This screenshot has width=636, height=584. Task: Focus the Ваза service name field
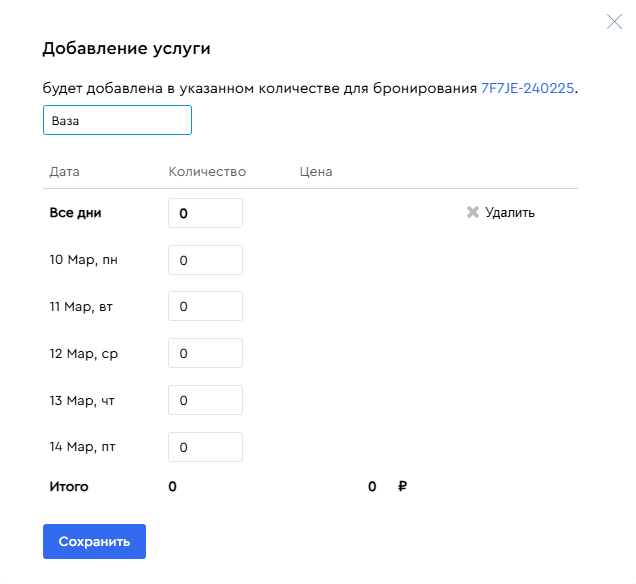tap(117, 120)
